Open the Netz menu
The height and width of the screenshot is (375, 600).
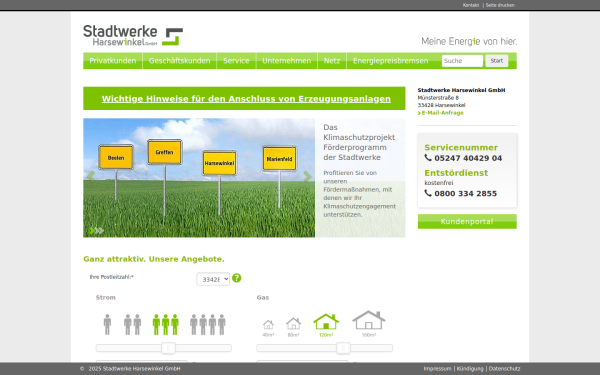[x=332, y=61]
